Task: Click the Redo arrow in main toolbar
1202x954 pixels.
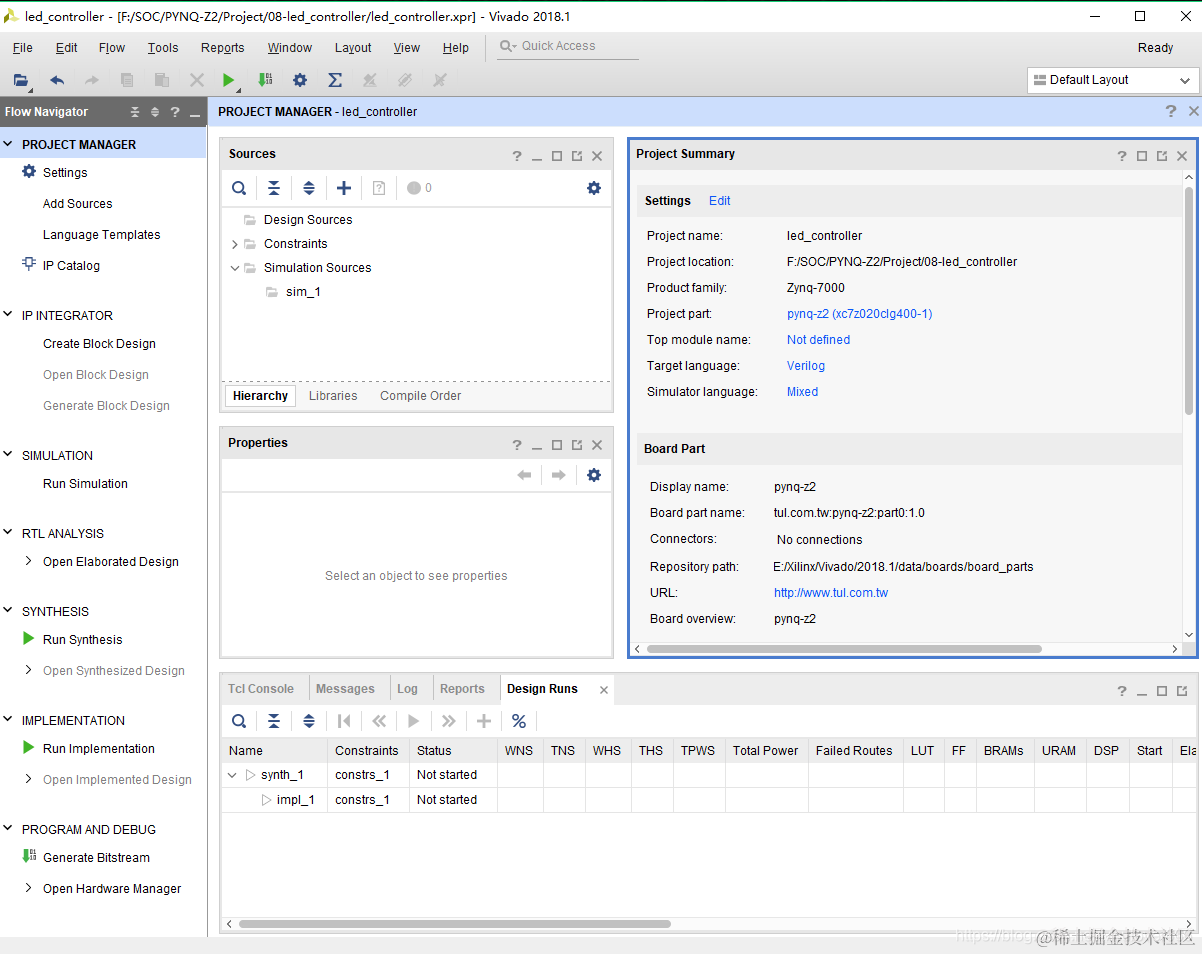Action: click(x=91, y=80)
